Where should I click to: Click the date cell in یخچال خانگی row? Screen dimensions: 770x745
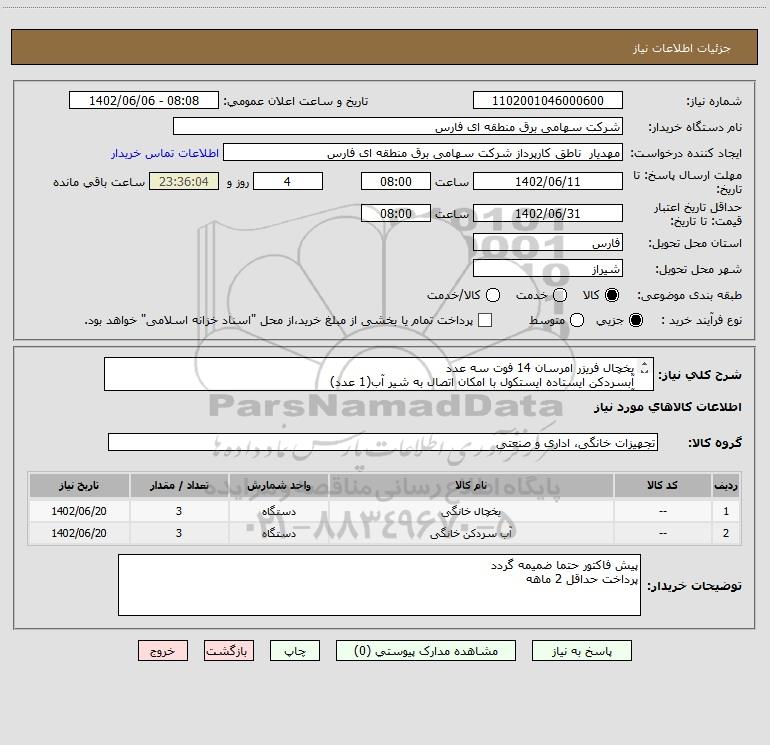(x=79, y=511)
